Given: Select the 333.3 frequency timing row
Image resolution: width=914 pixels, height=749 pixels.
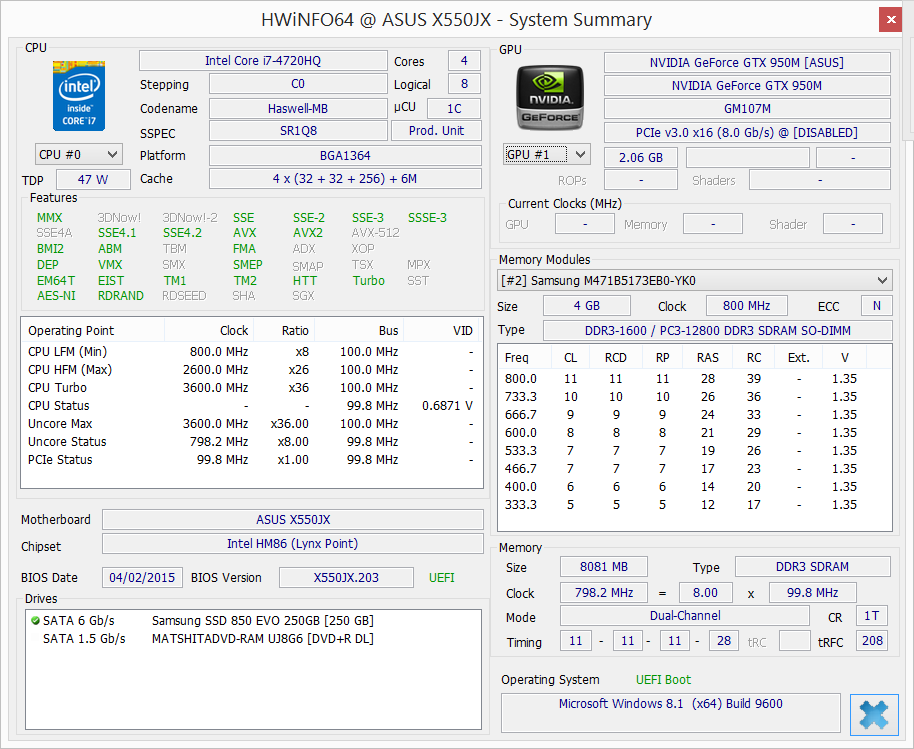Looking at the screenshot, I should (694, 505).
